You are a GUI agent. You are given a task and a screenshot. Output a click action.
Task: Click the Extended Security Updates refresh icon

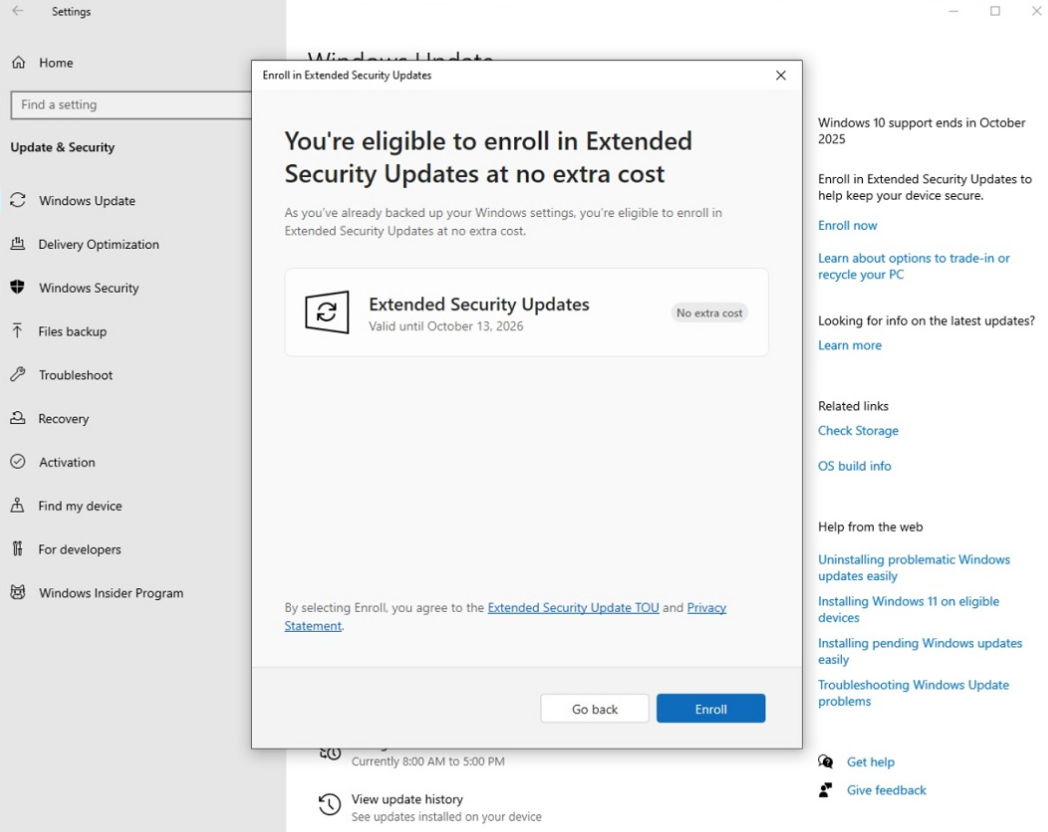tap(327, 313)
